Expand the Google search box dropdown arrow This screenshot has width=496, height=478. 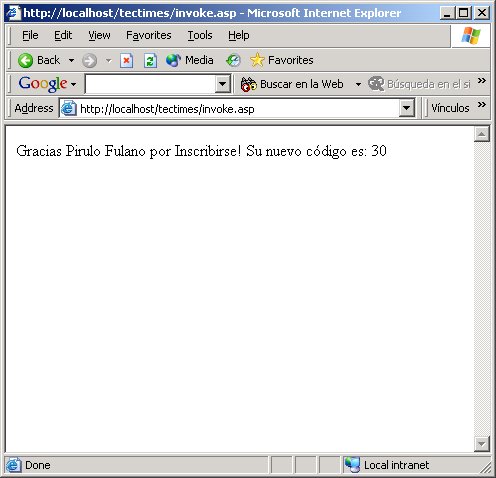pos(222,84)
